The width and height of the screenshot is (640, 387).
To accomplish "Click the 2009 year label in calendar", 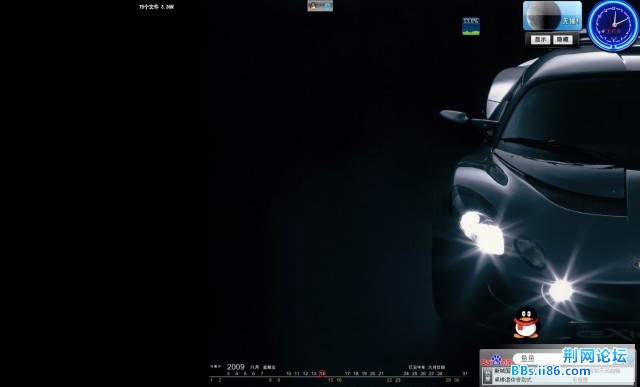I will (x=236, y=367).
